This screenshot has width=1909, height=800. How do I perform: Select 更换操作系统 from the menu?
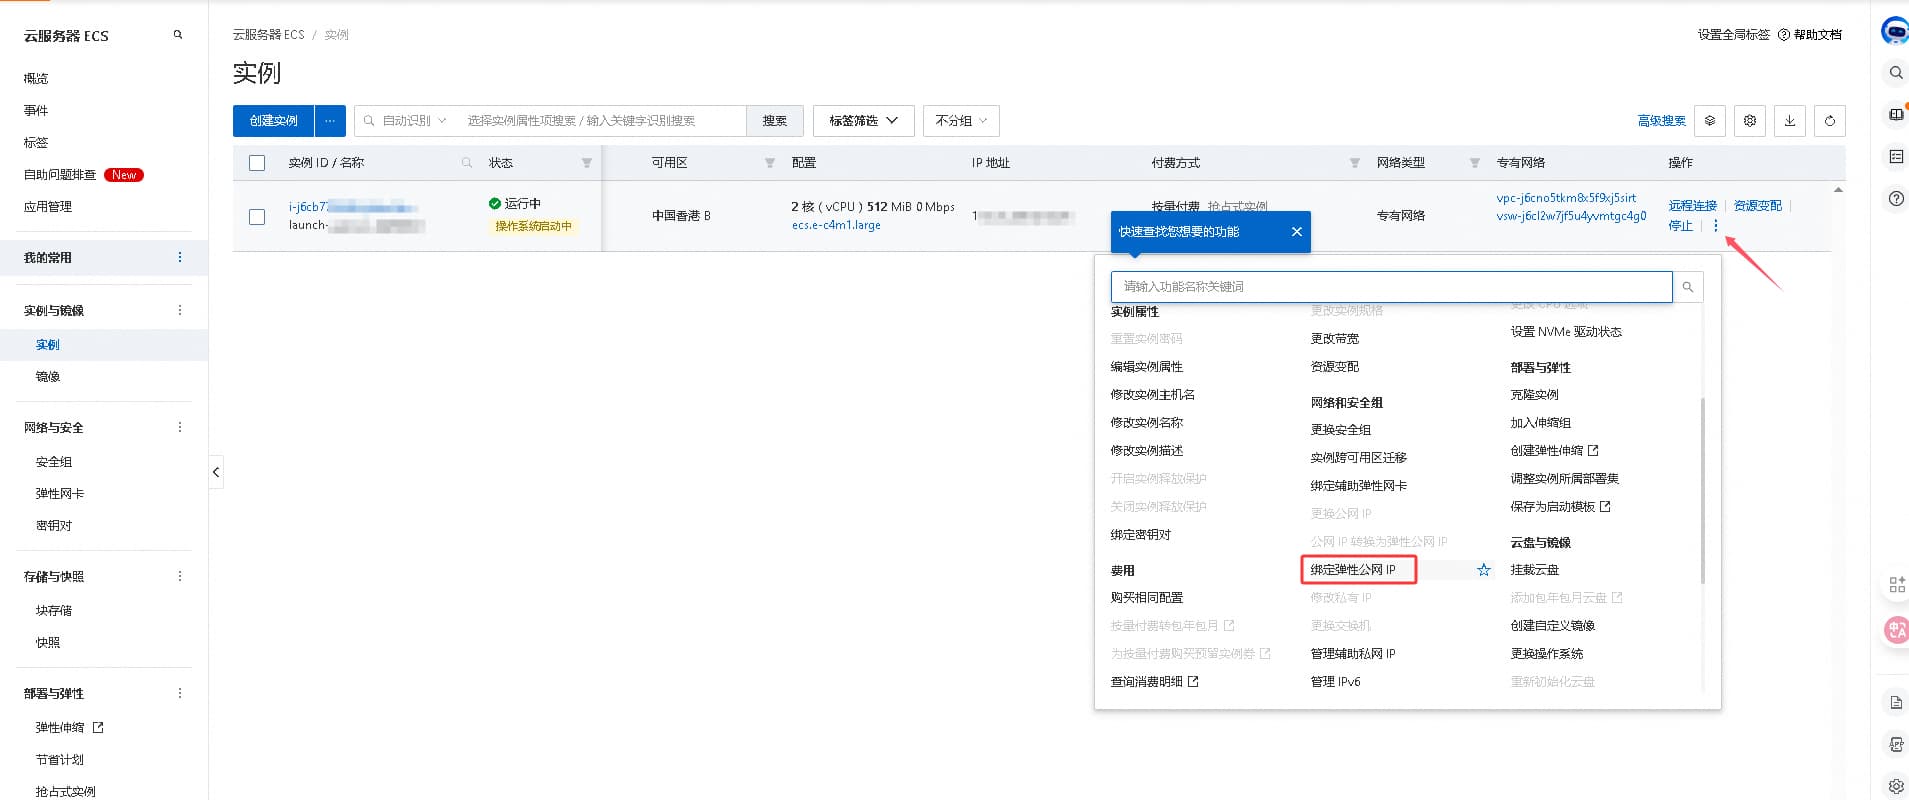point(1547,654)
